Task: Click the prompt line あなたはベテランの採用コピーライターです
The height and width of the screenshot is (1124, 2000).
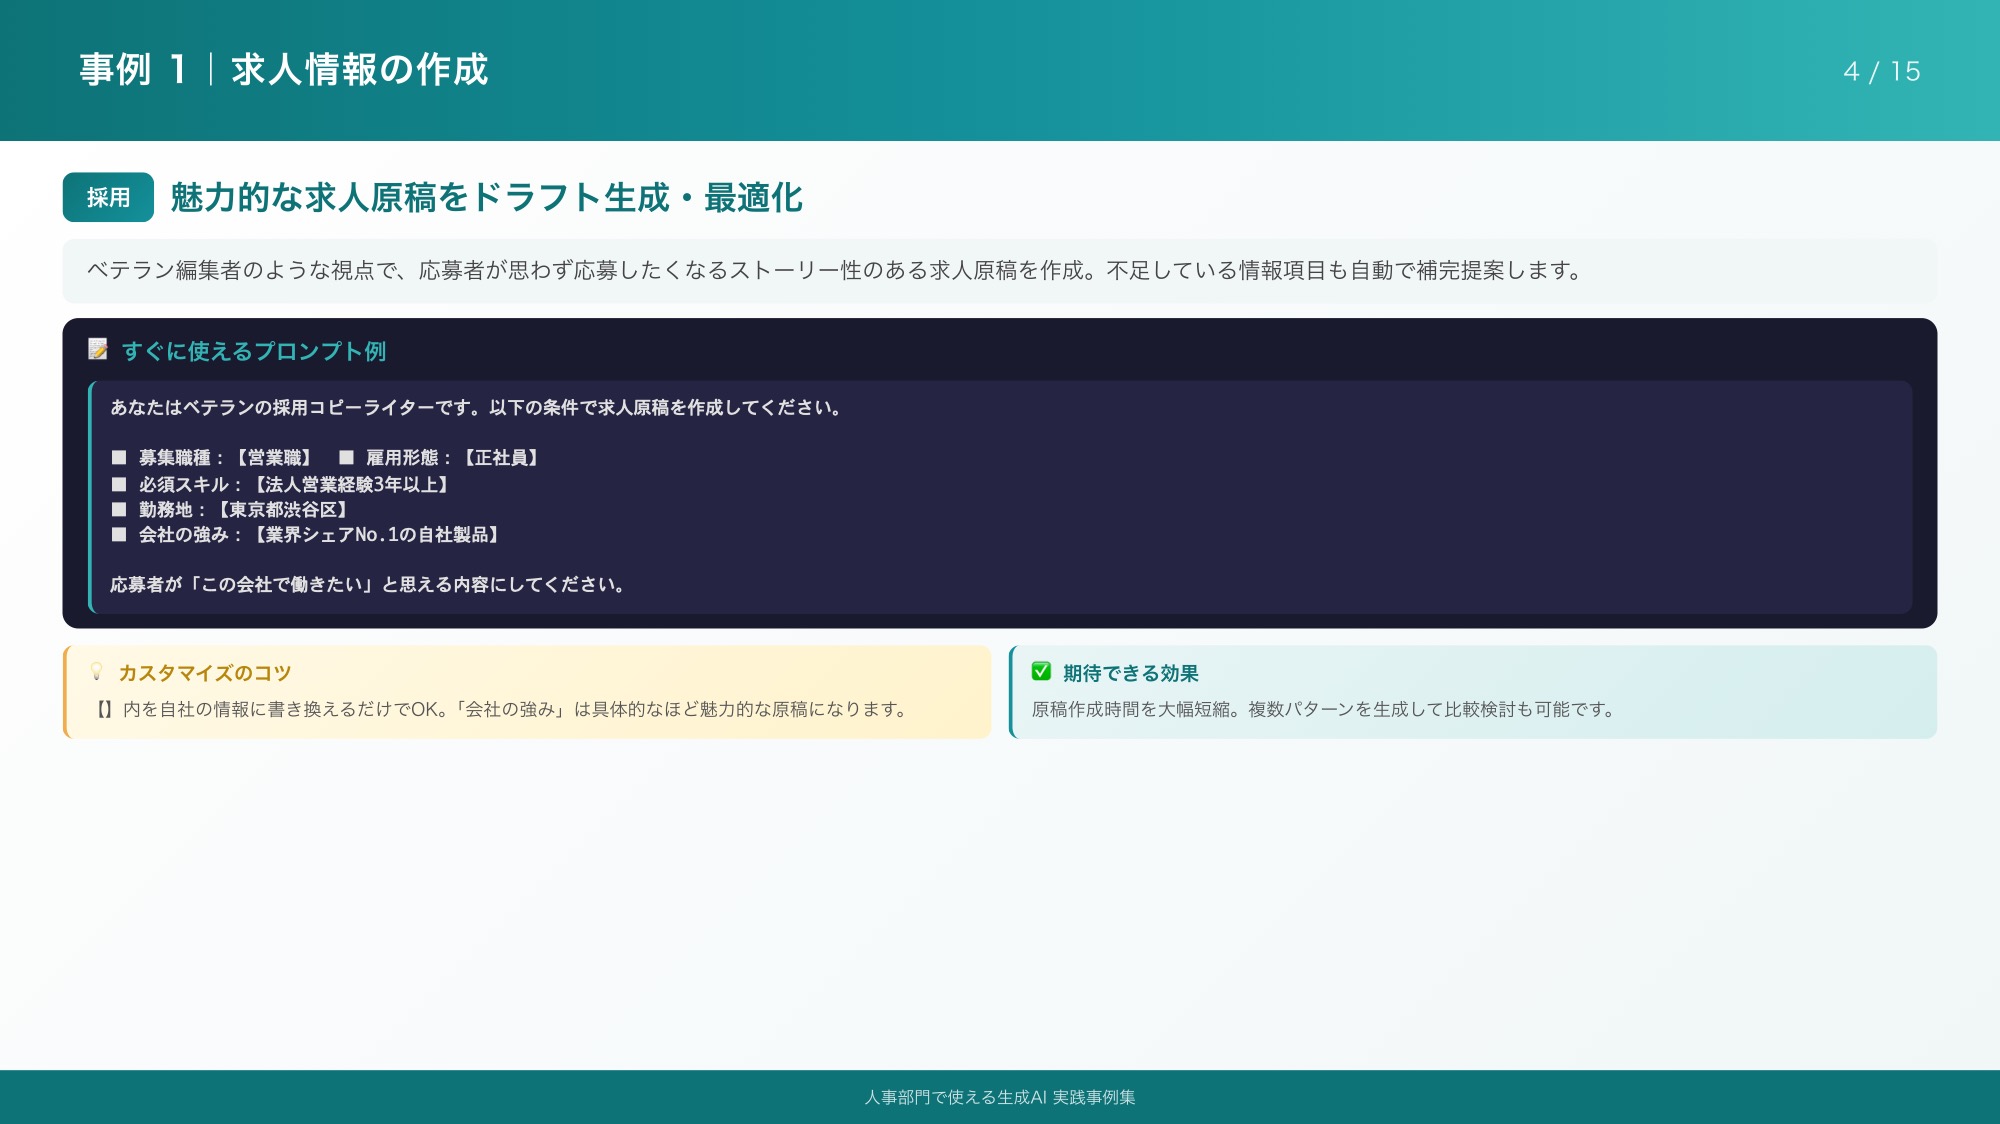Action: [476, 407]
